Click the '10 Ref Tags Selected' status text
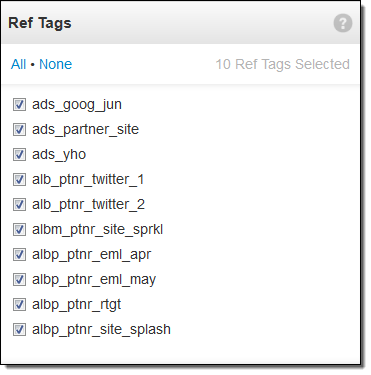 tap(283, 65)
